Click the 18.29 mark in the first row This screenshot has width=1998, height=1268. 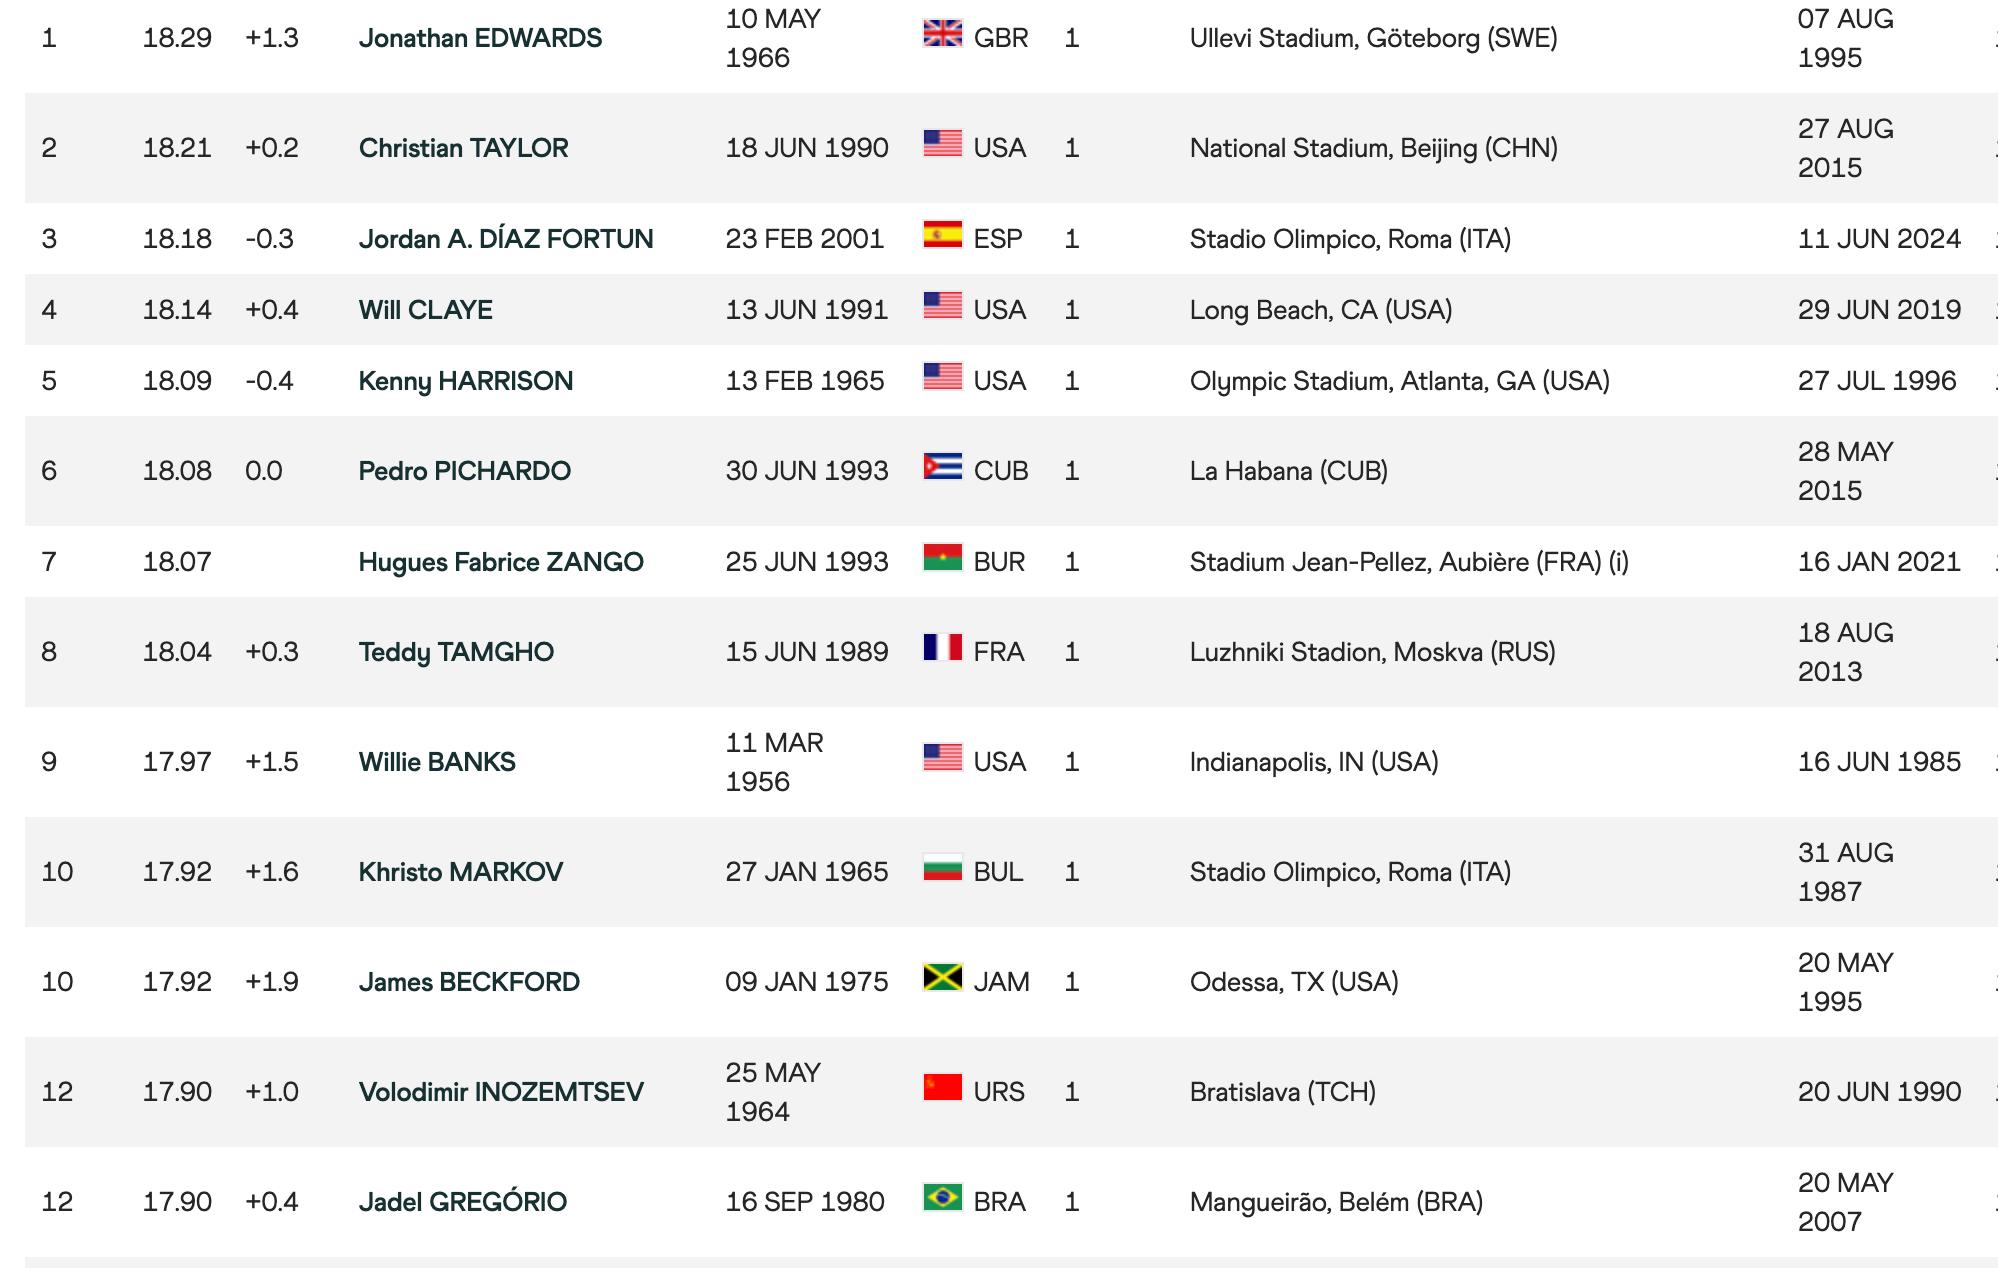coord(177,38)
